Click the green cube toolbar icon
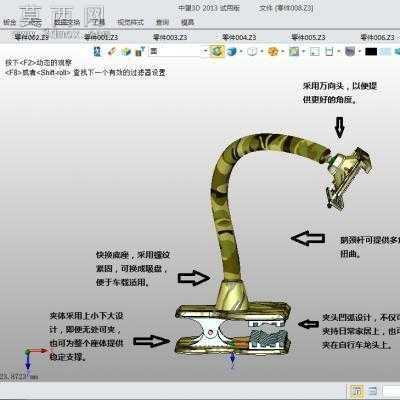Screen dimensions: 400x400 pos(126,52)
